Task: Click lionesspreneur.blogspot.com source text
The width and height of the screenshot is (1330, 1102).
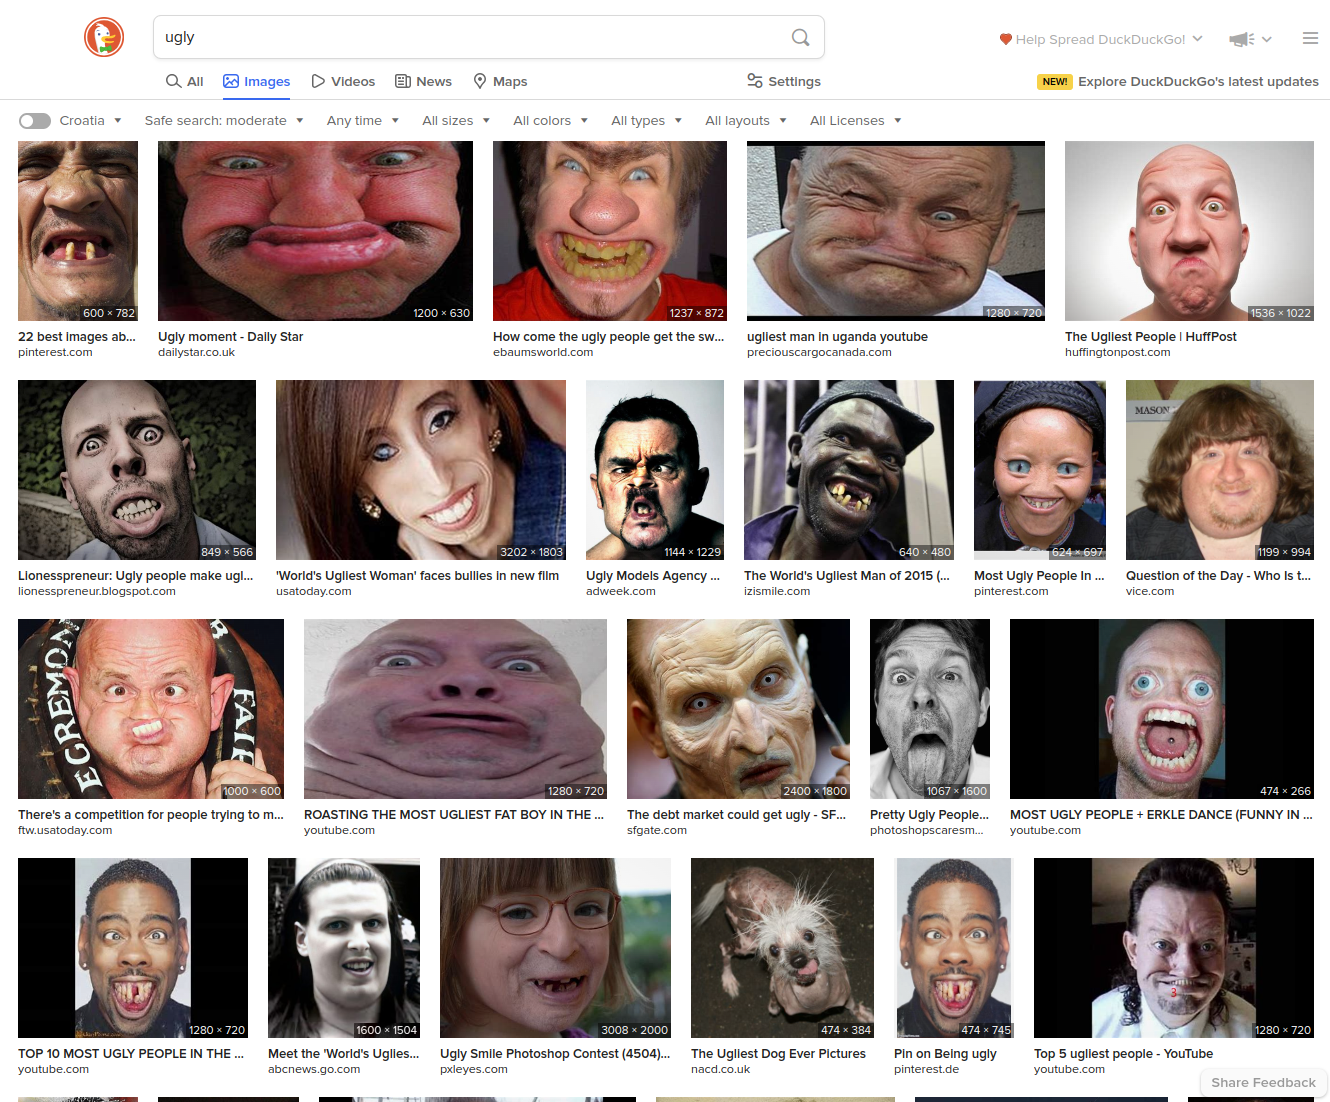Action: (x=97, y=591)
